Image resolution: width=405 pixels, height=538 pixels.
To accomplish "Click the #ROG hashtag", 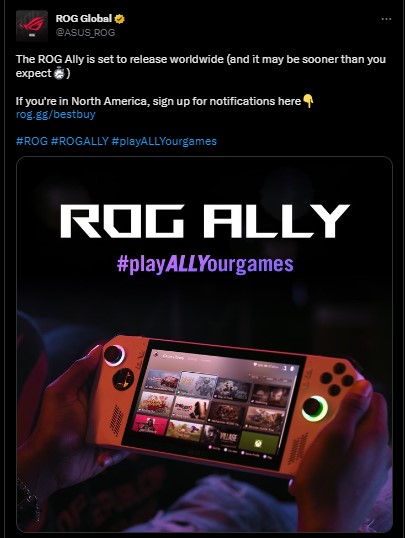I will click(32, 141).
